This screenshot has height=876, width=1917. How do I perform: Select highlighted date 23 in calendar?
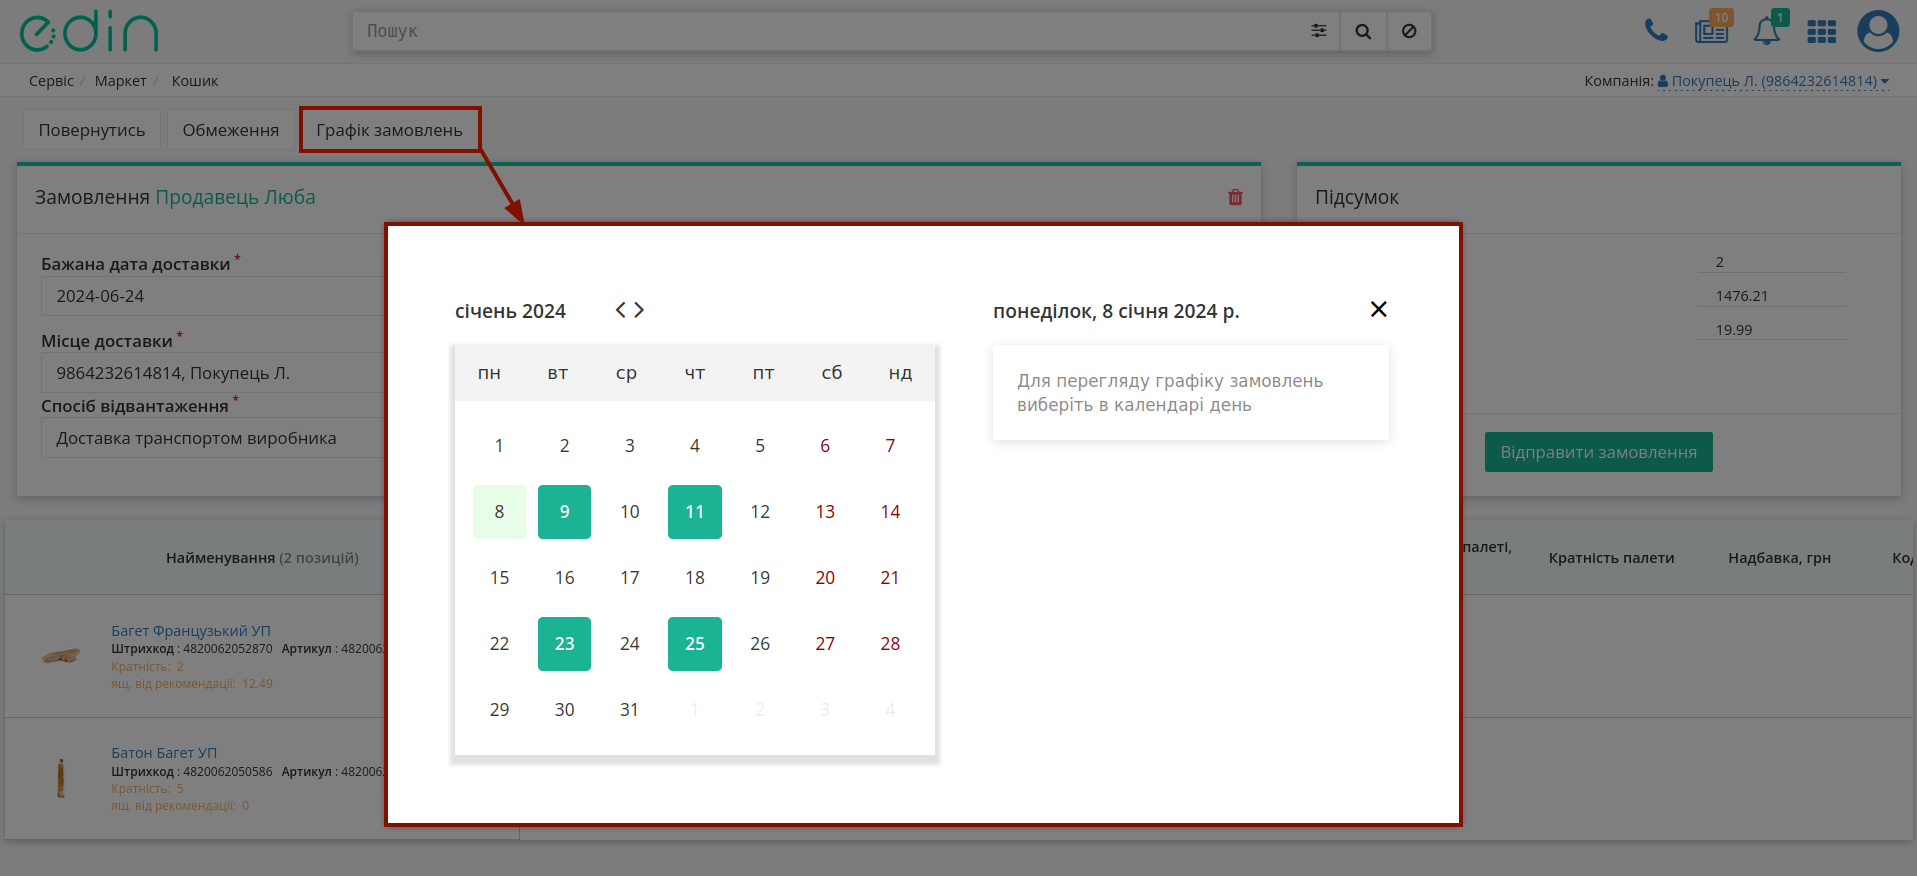click(x=564, y=644)
